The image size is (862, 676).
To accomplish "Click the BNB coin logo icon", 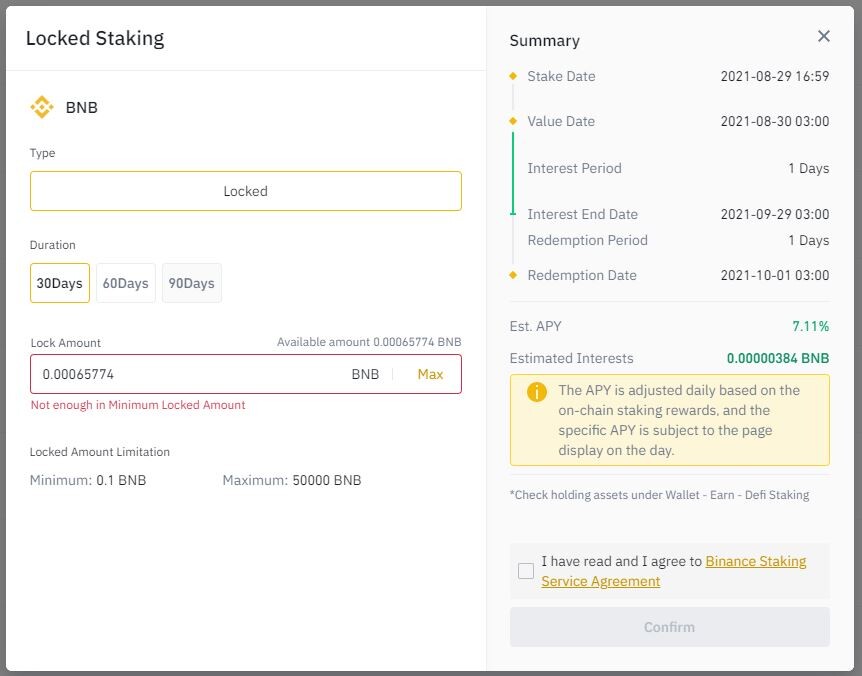I will coord(42,107).
